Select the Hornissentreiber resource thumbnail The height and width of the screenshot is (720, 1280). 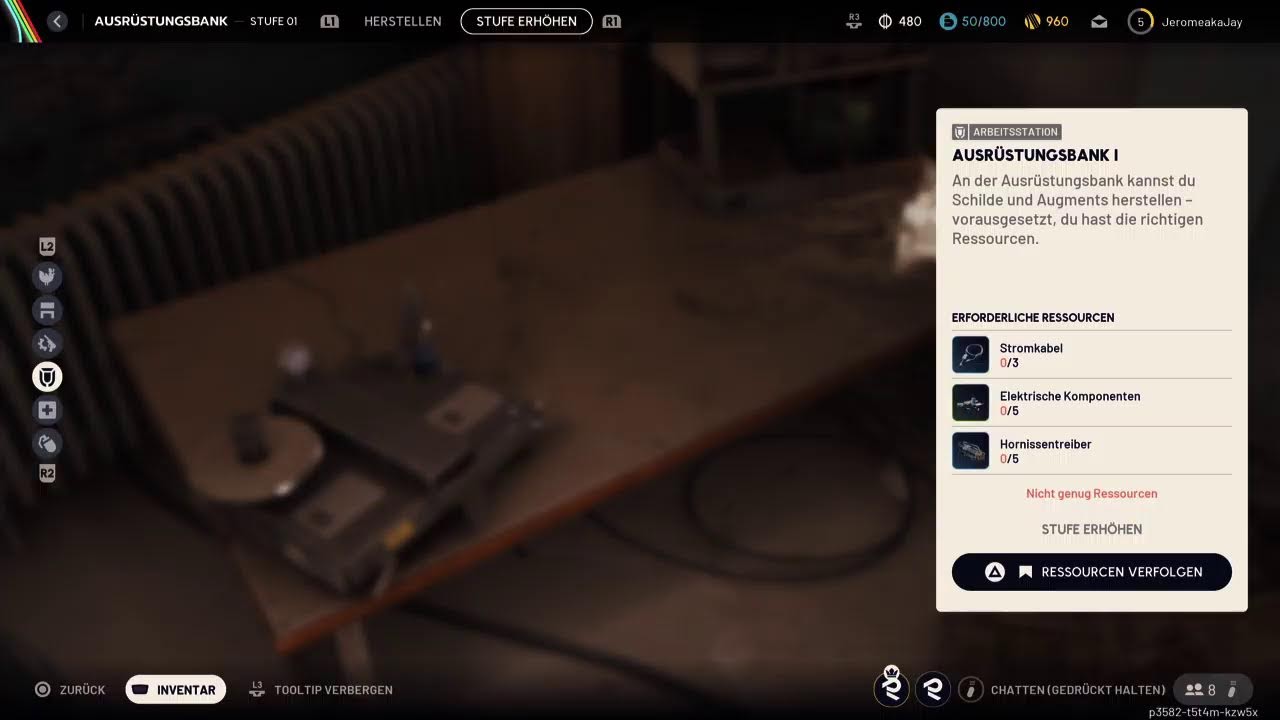point(970,451)
